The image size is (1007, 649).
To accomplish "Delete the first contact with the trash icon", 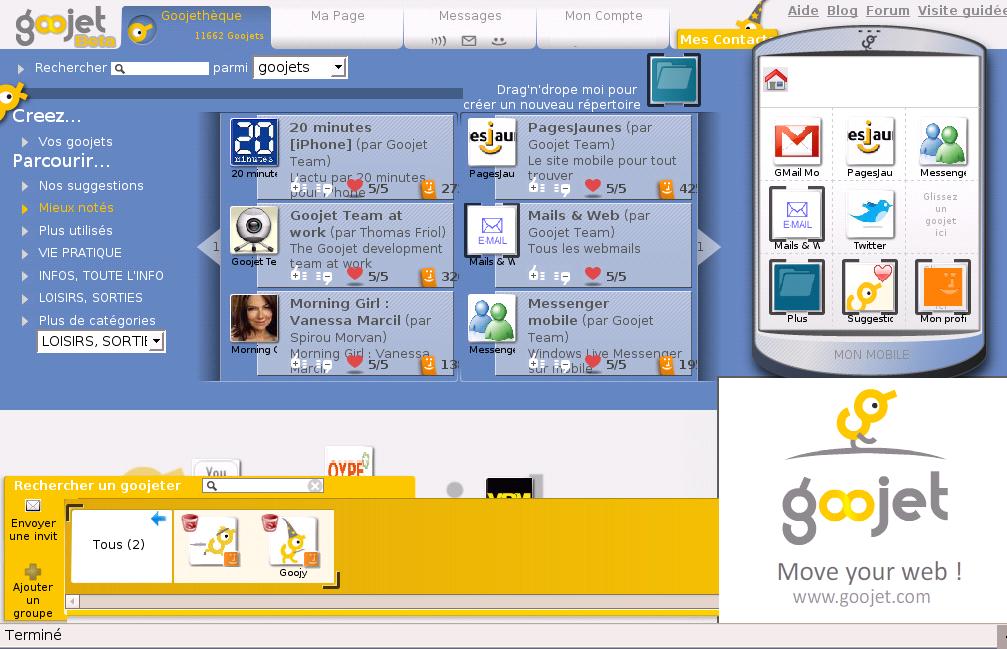I will (189, 523).
